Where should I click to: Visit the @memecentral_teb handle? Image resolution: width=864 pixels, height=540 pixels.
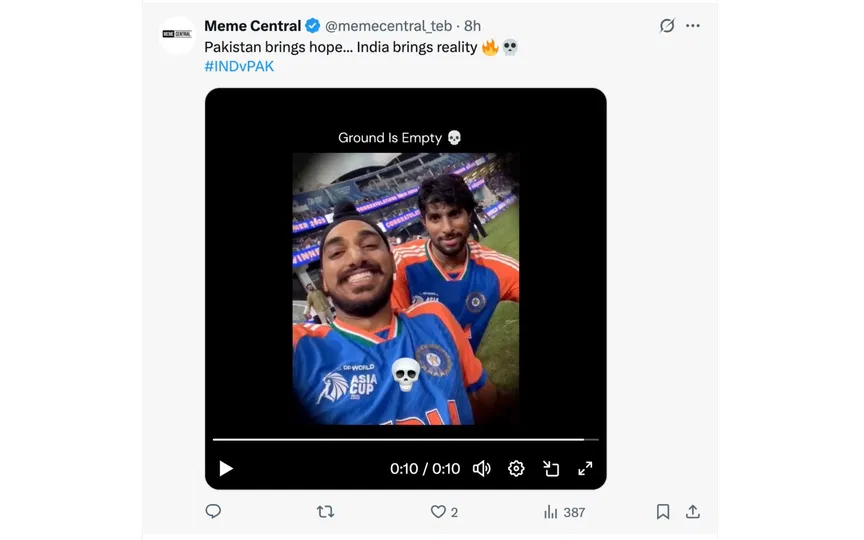click(x=389, y=26)
